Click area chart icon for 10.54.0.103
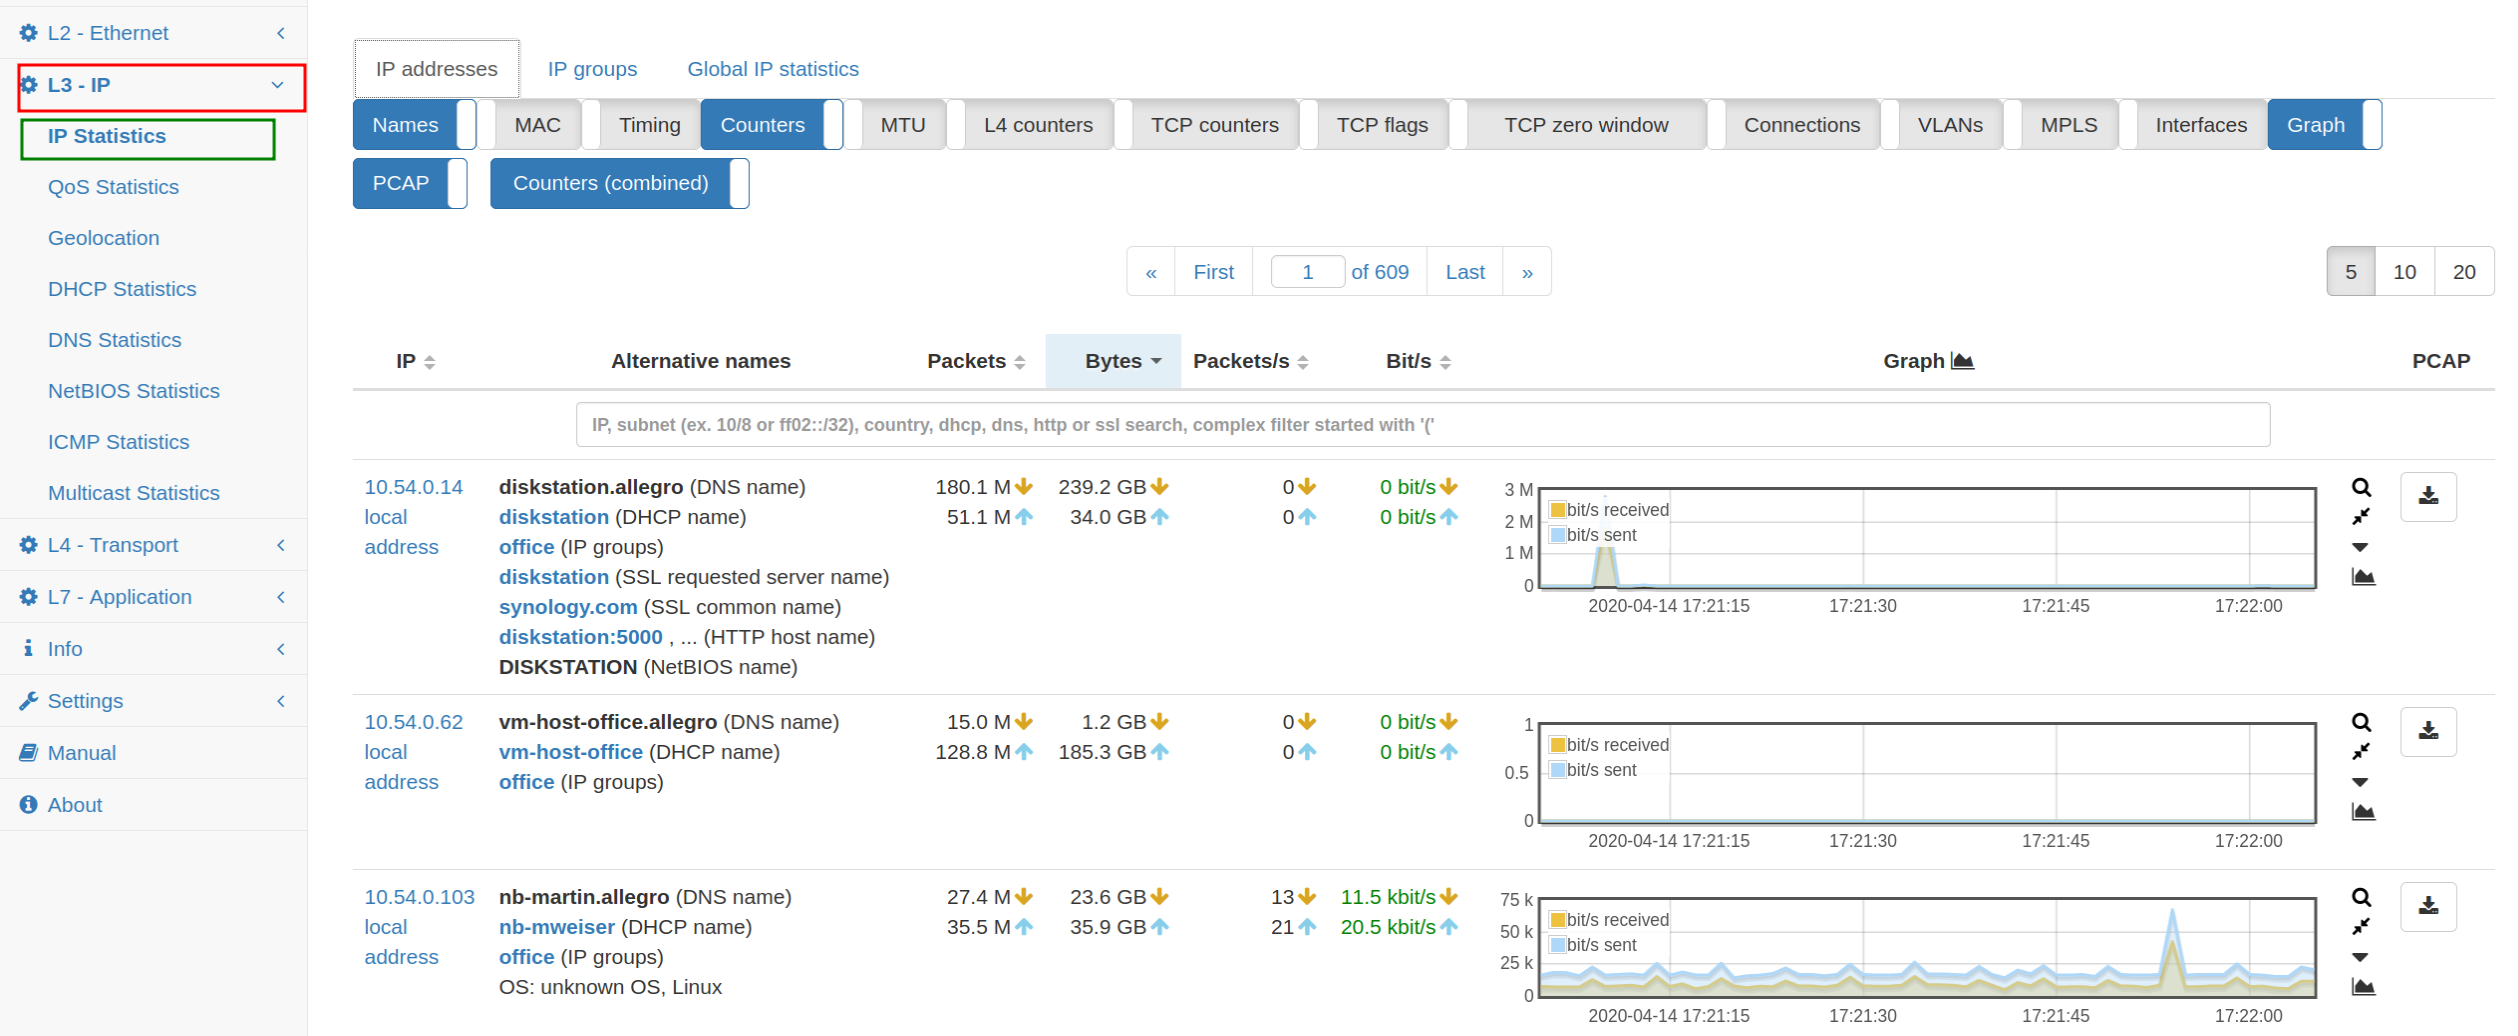Screen dimensions: 2518x1036 tap(2363, 987)
